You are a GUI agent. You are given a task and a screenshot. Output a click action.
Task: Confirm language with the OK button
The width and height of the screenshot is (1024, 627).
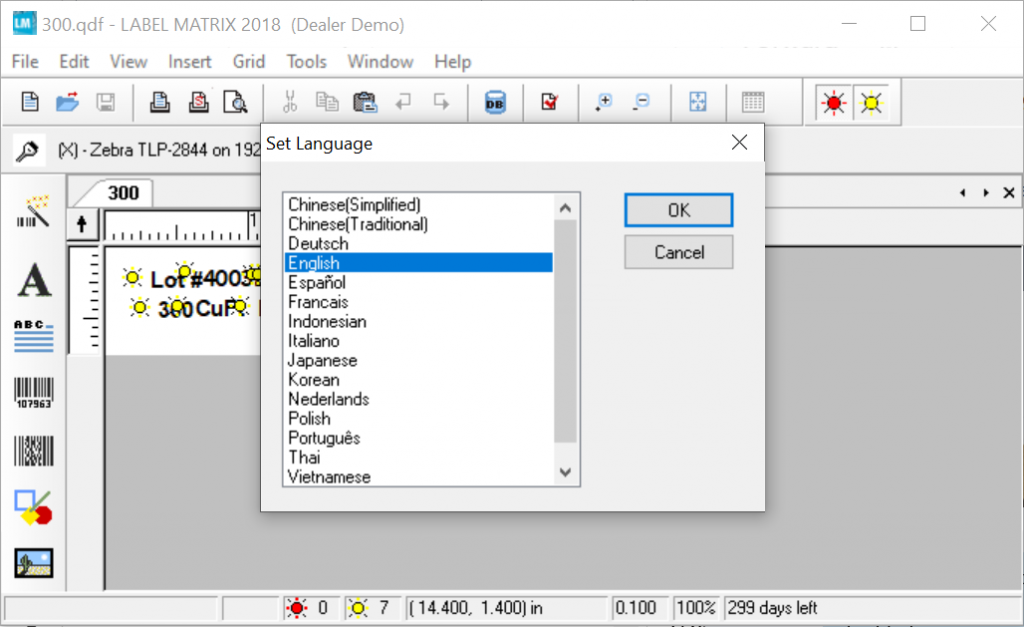pyautogui.click(x=679, y=210)
